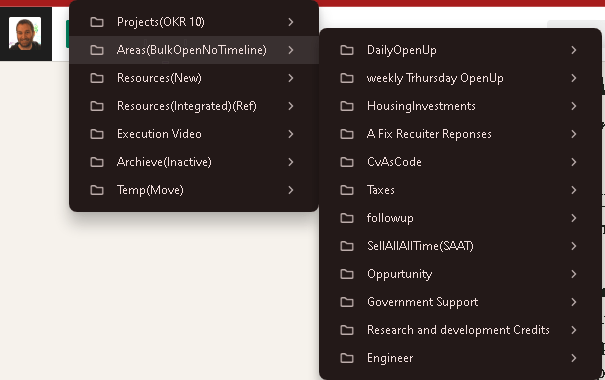Click the folder icon beside Areas(BulkOpenNoTimeline)
Screen dimensions: 605x380
click(97, 50)
